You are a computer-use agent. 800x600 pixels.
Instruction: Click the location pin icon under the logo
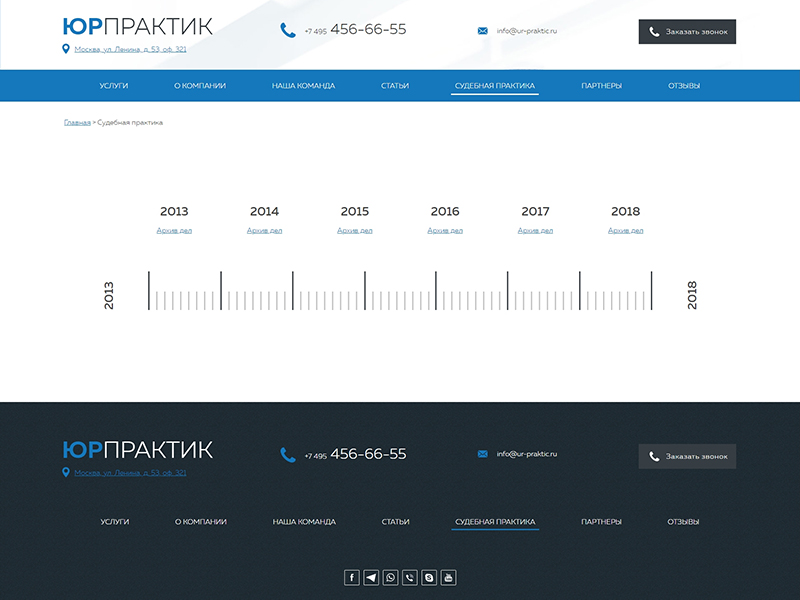68,46
